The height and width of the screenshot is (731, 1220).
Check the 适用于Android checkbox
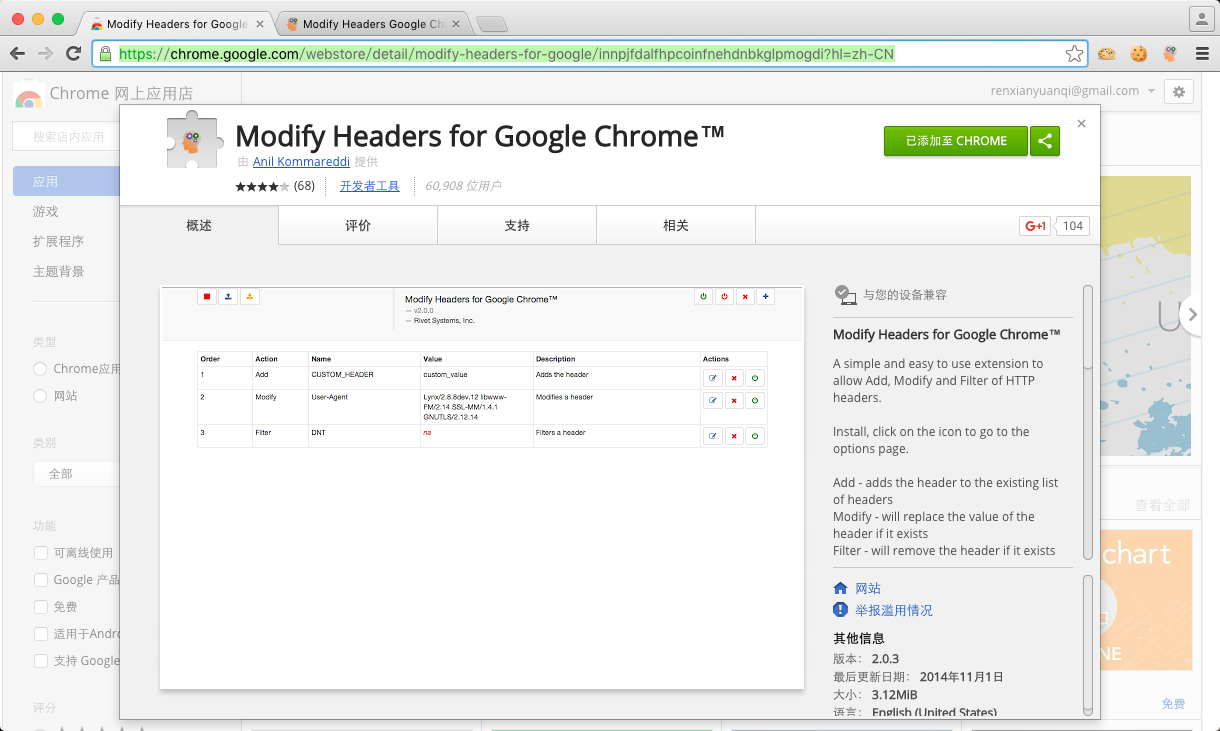coord(41,634)
